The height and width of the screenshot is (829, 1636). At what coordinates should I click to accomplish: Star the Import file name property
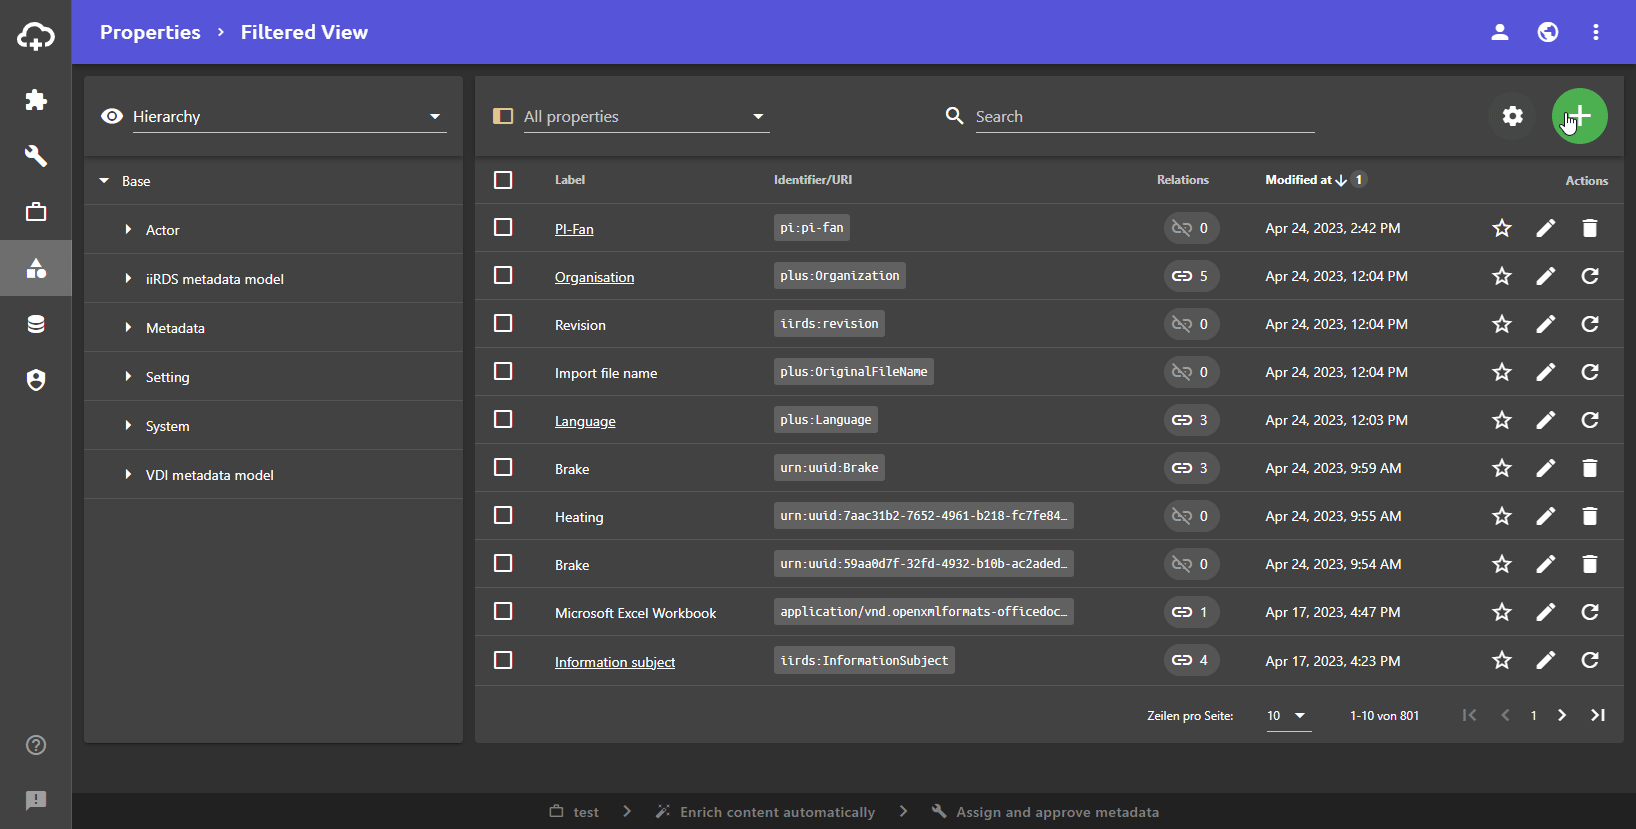(1502, 372)
